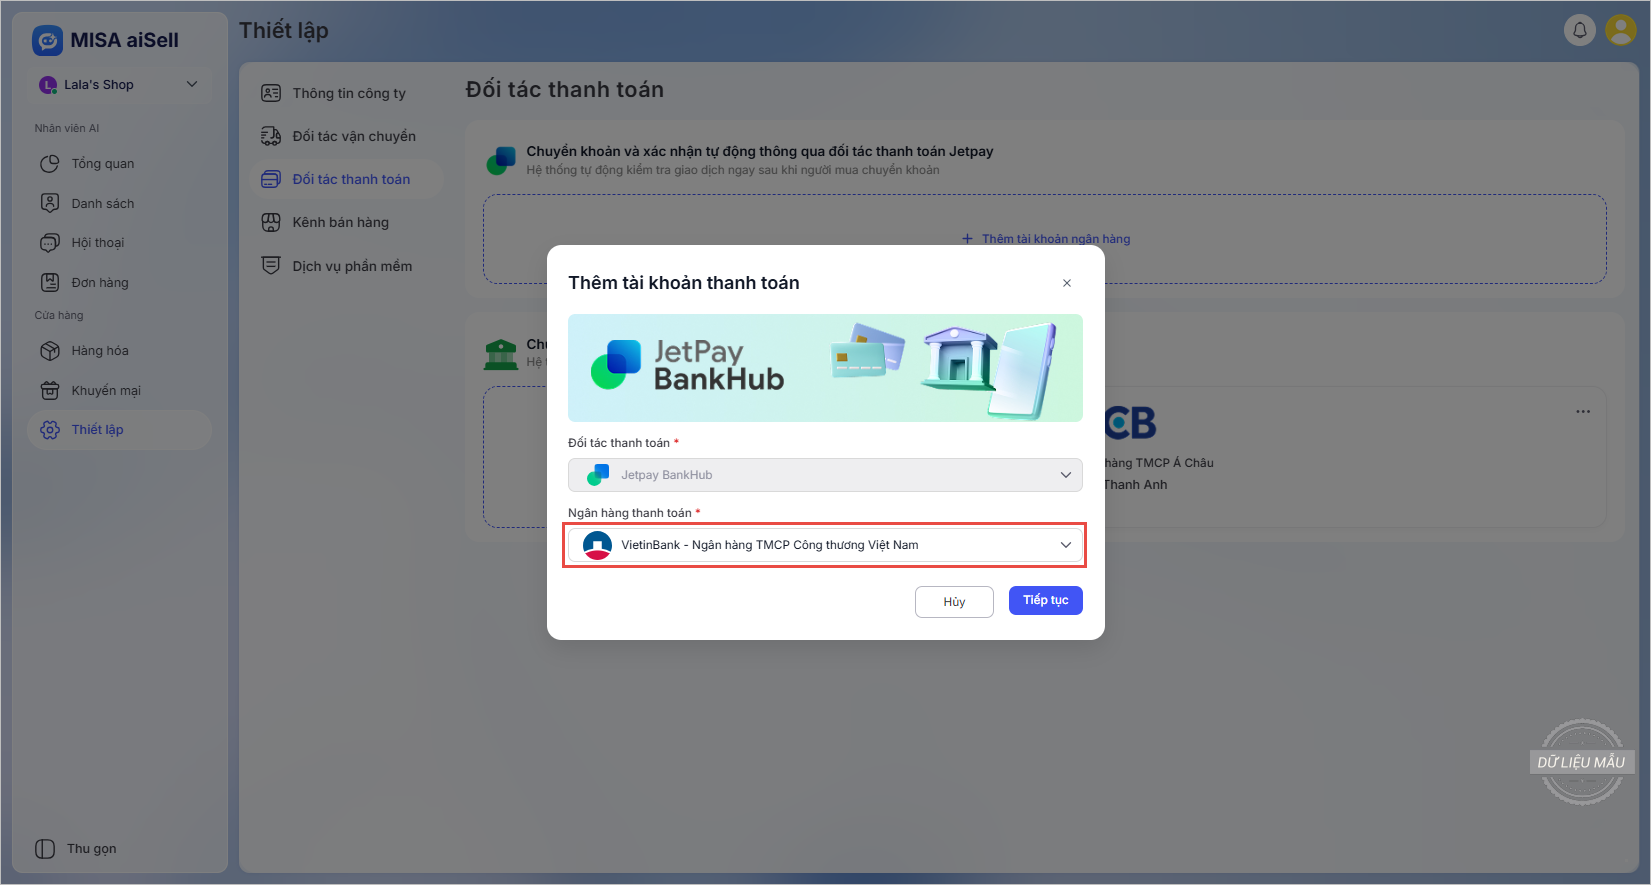Screen dimensions: 1651x885
Task: Click the Thêm tài khoản thanh toán dialog title
Action: [684, 283]
